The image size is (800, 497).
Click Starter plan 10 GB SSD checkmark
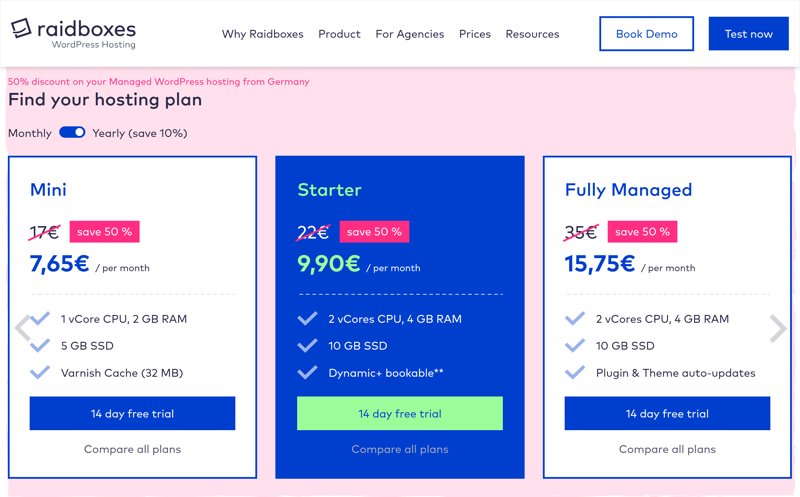click(307, 346)
